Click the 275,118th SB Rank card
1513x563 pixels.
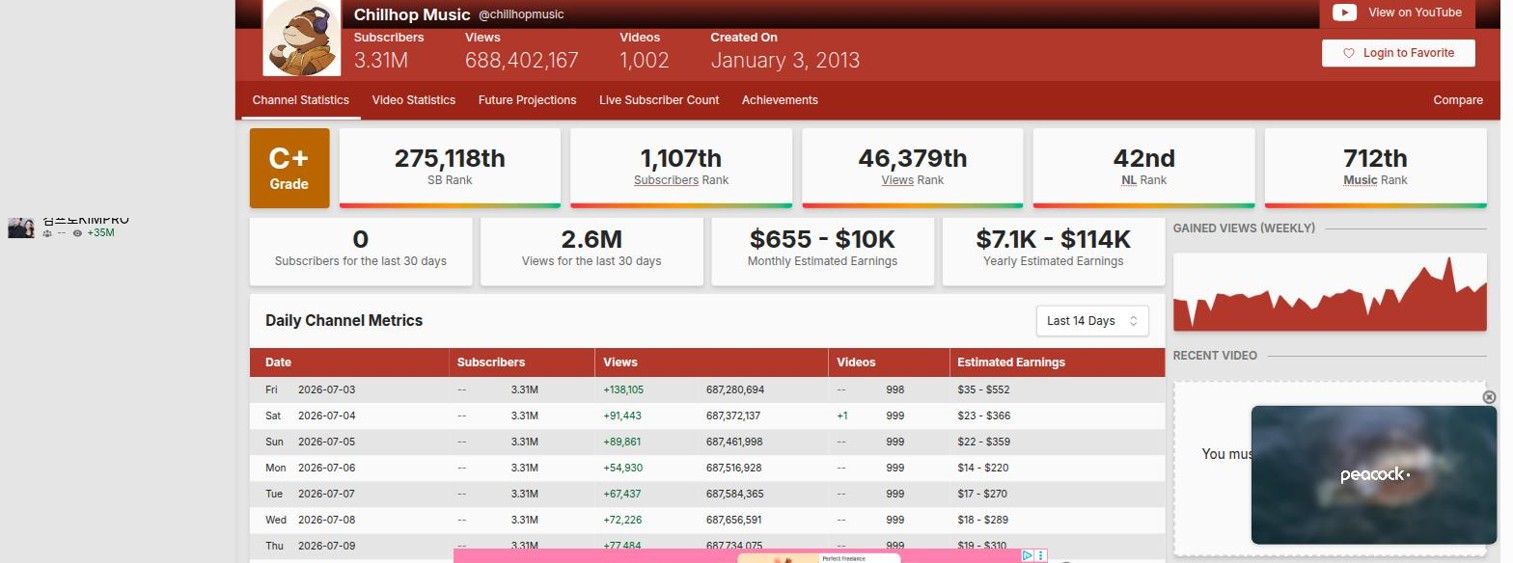click(x=450, y=167)
